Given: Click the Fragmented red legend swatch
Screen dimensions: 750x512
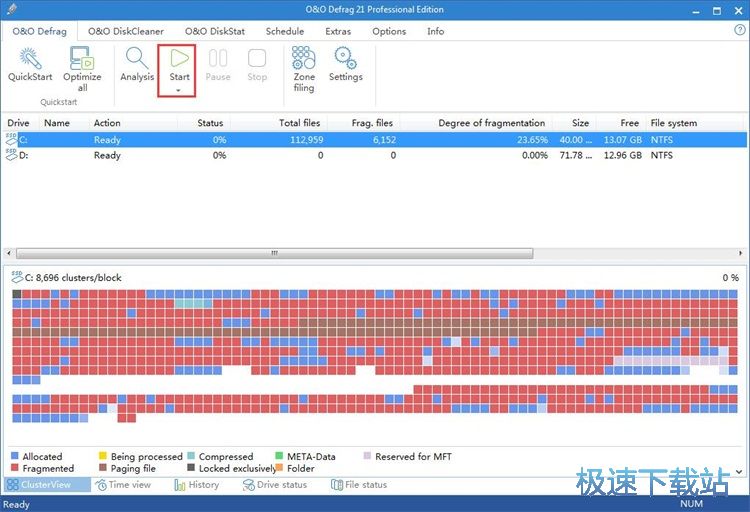Looking at the screenshot, I should (x=15, y=467).
